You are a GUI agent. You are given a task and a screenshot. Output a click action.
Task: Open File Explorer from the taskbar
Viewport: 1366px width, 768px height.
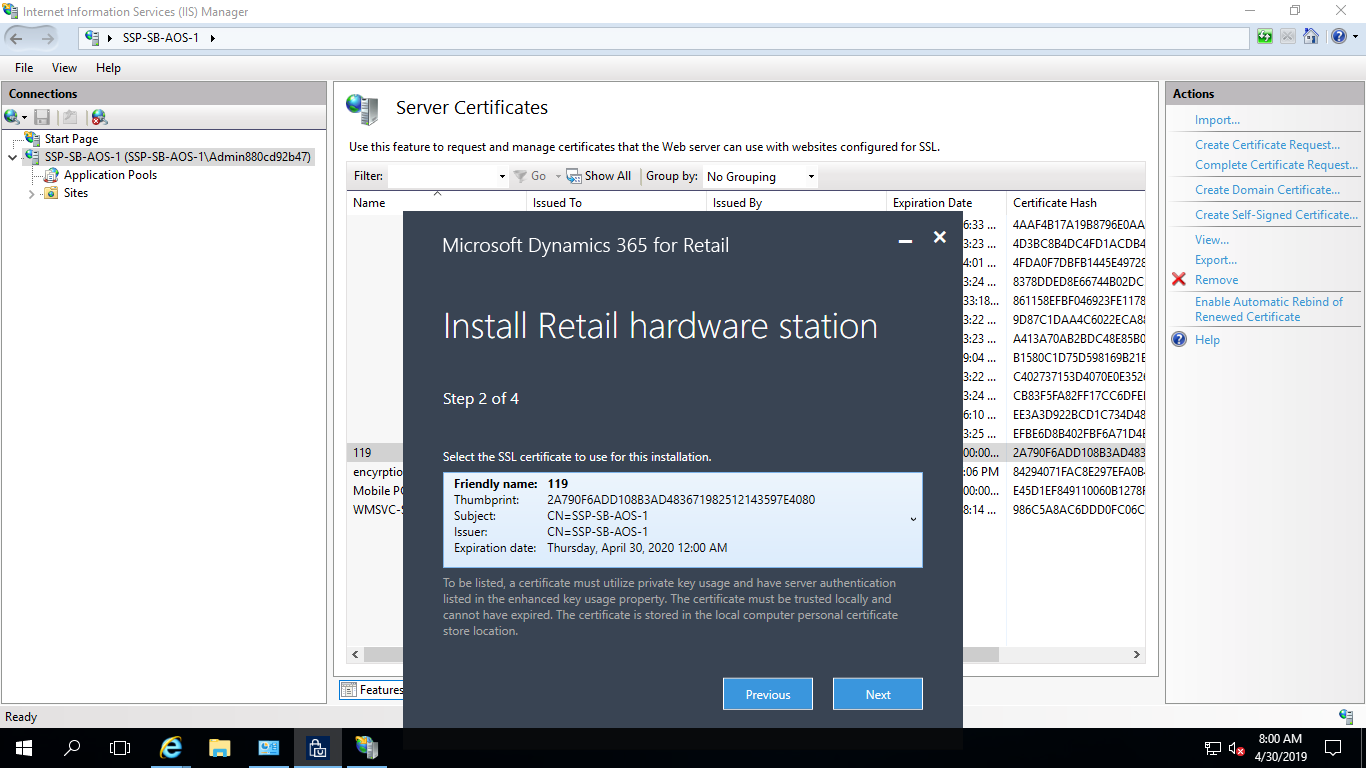pyautogui.click(x=220, y=748)
